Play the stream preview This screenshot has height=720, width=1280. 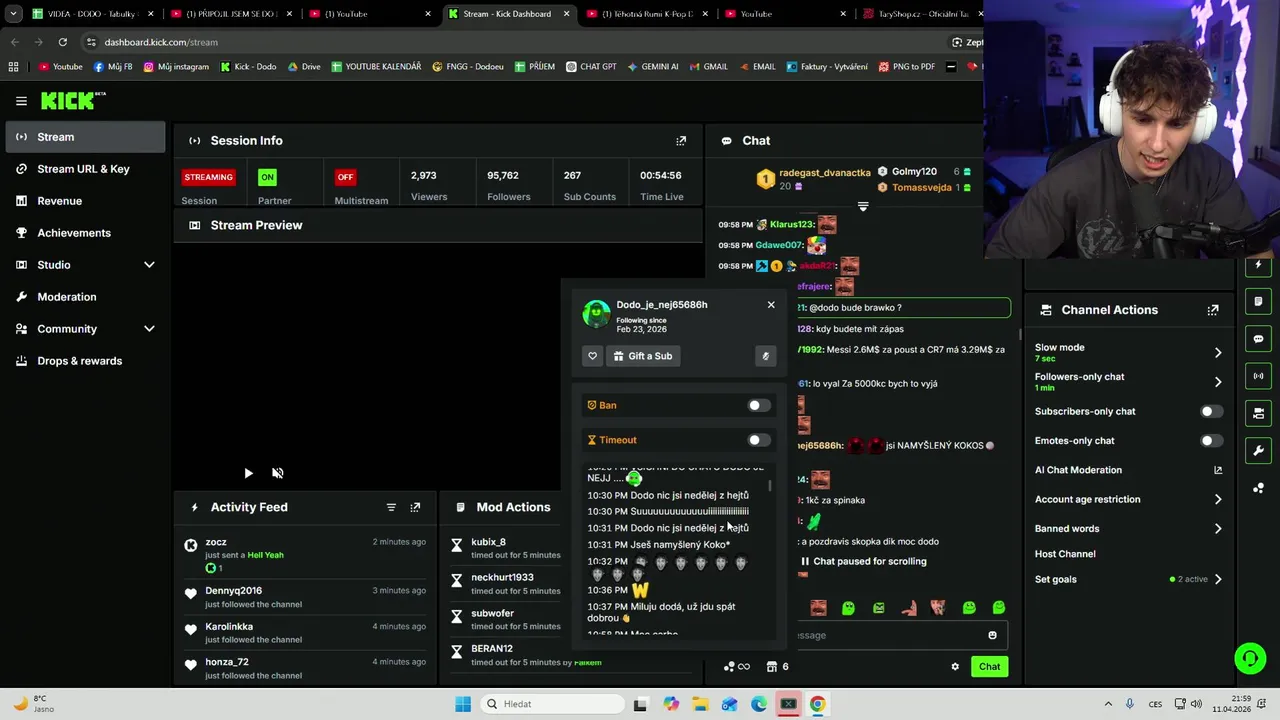pos(248,473)
